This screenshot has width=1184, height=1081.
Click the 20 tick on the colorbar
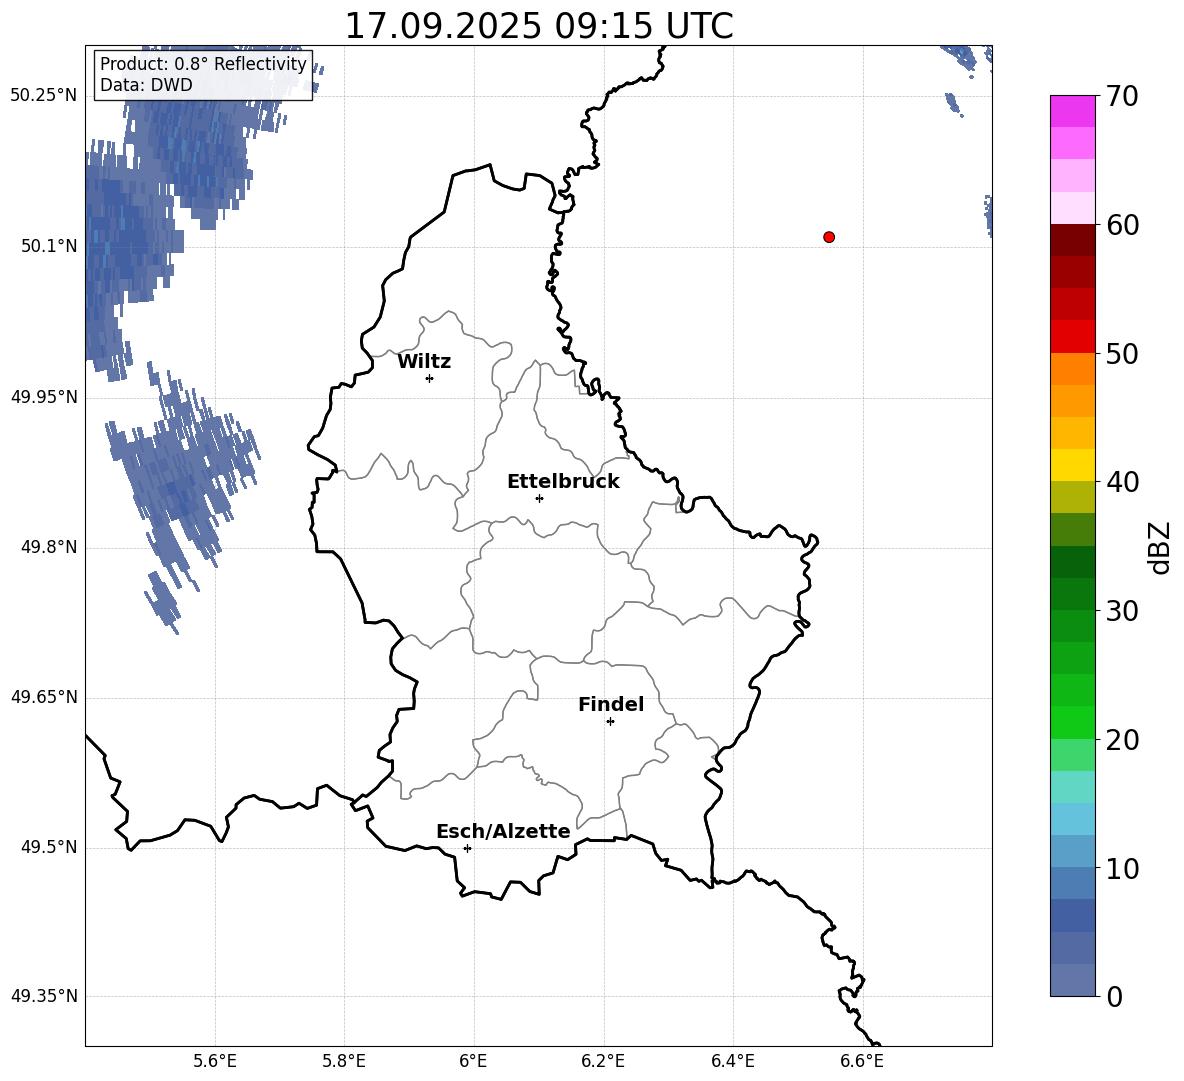pyautogui.click(x=1122, y=740)
